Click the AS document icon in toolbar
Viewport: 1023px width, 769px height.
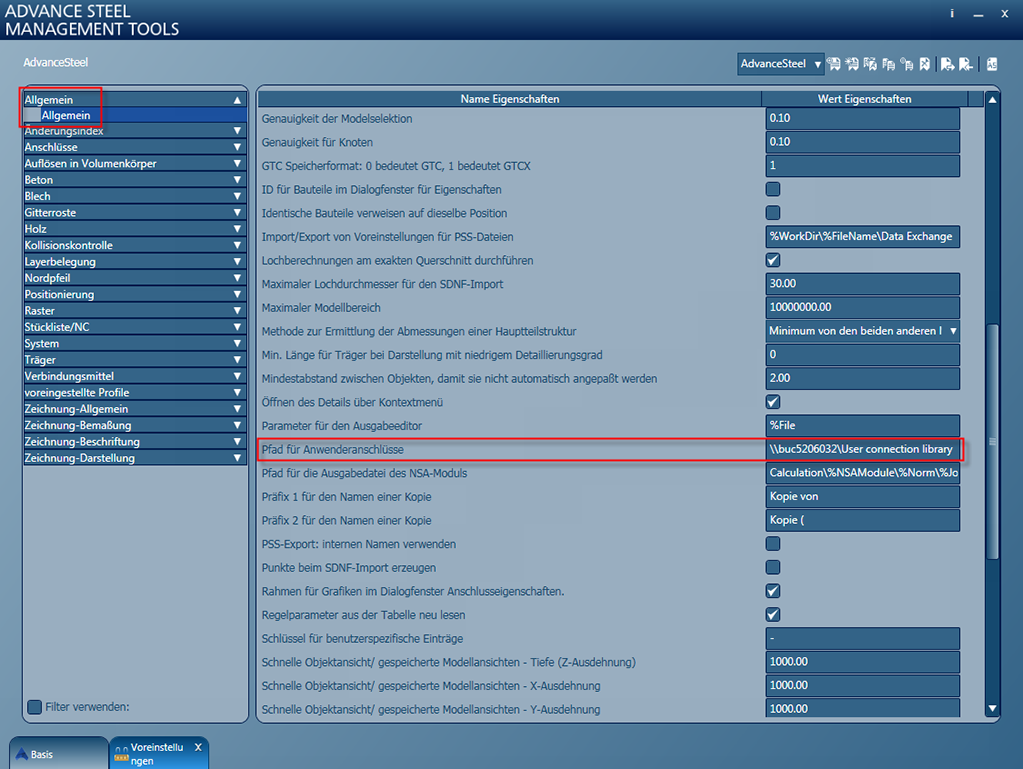coord(992,64)
